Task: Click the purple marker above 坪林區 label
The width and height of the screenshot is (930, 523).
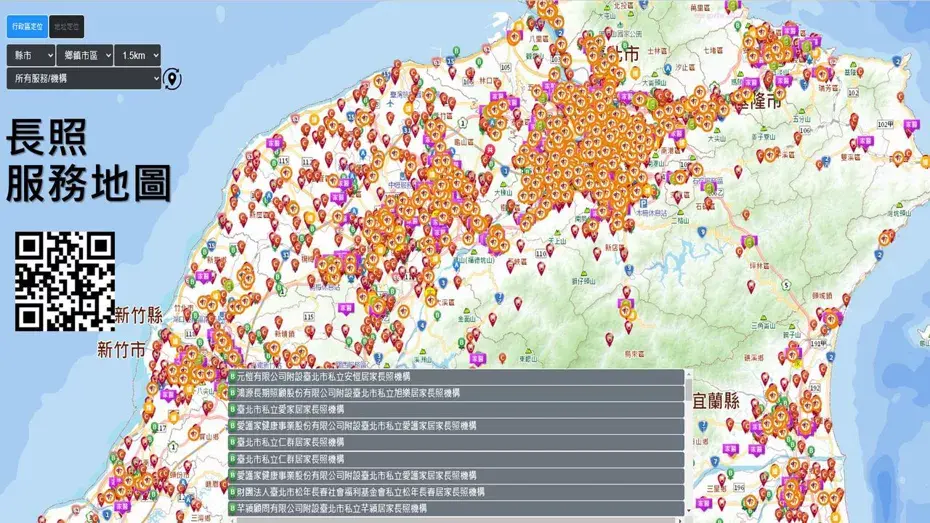Action: click(x=749, y=242)
